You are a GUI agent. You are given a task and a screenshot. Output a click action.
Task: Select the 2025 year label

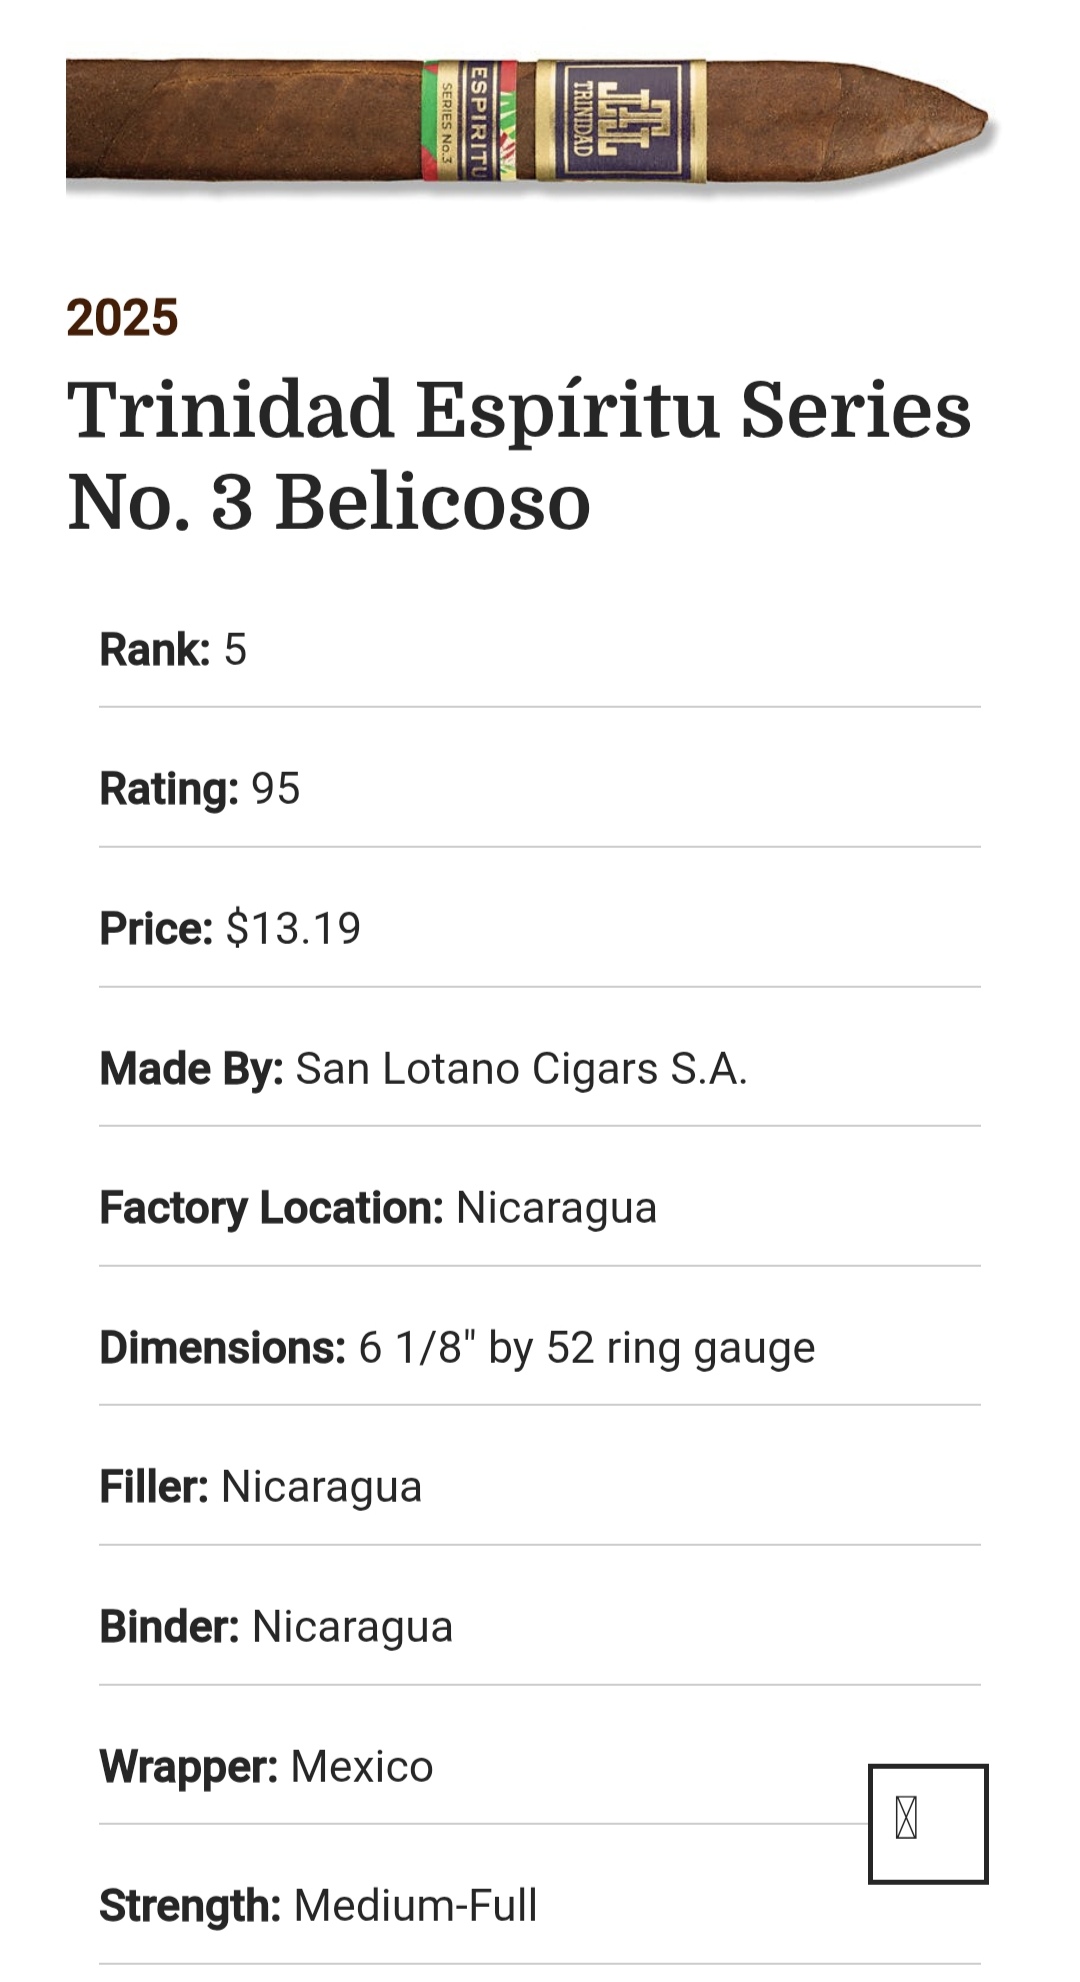coord(122,318)
